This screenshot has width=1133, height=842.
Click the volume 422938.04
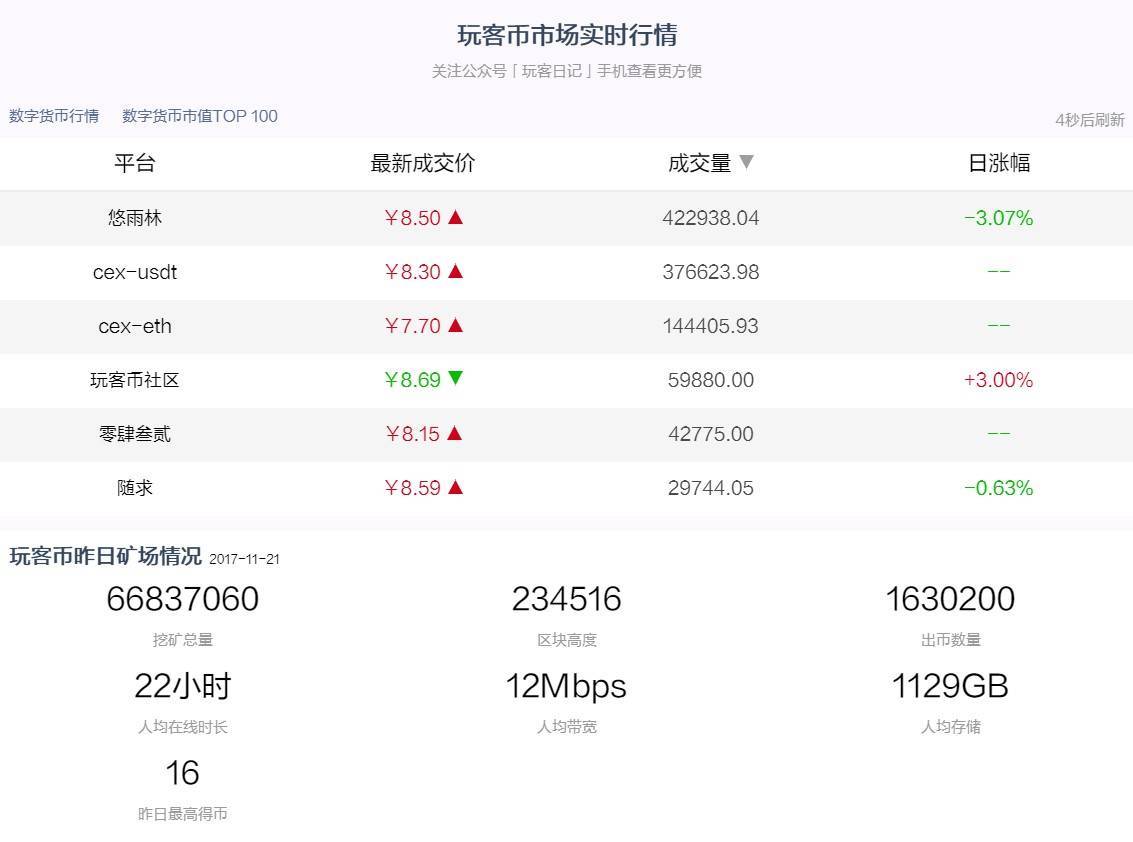point(711,218)
